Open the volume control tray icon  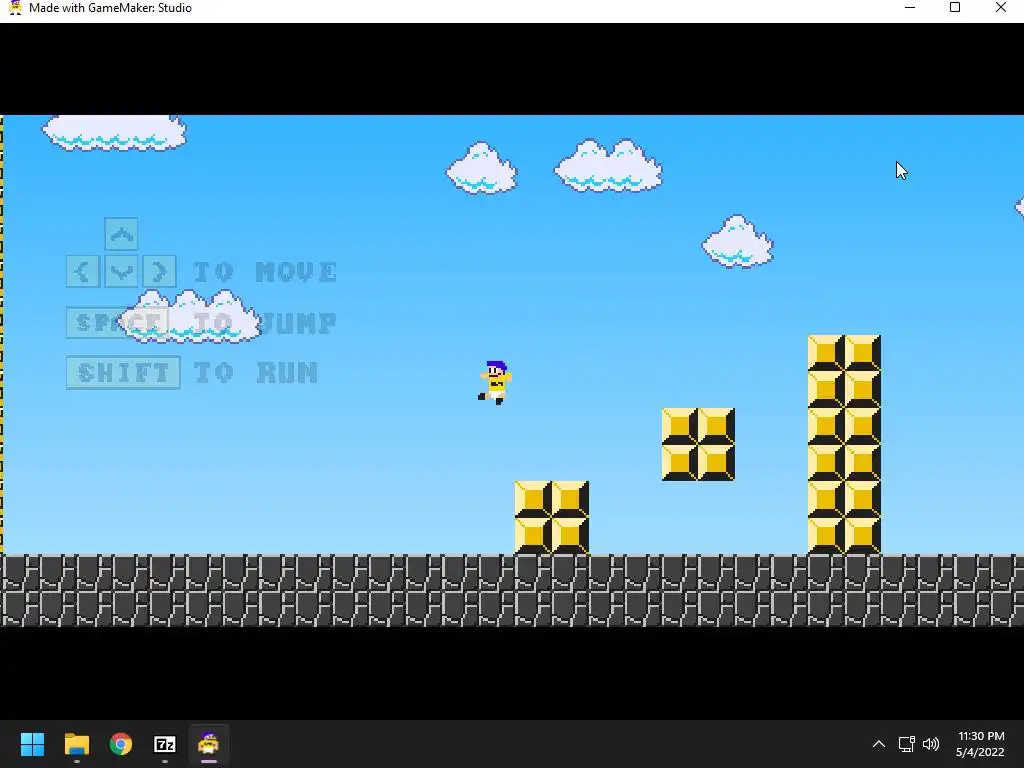tap(931, 744)
